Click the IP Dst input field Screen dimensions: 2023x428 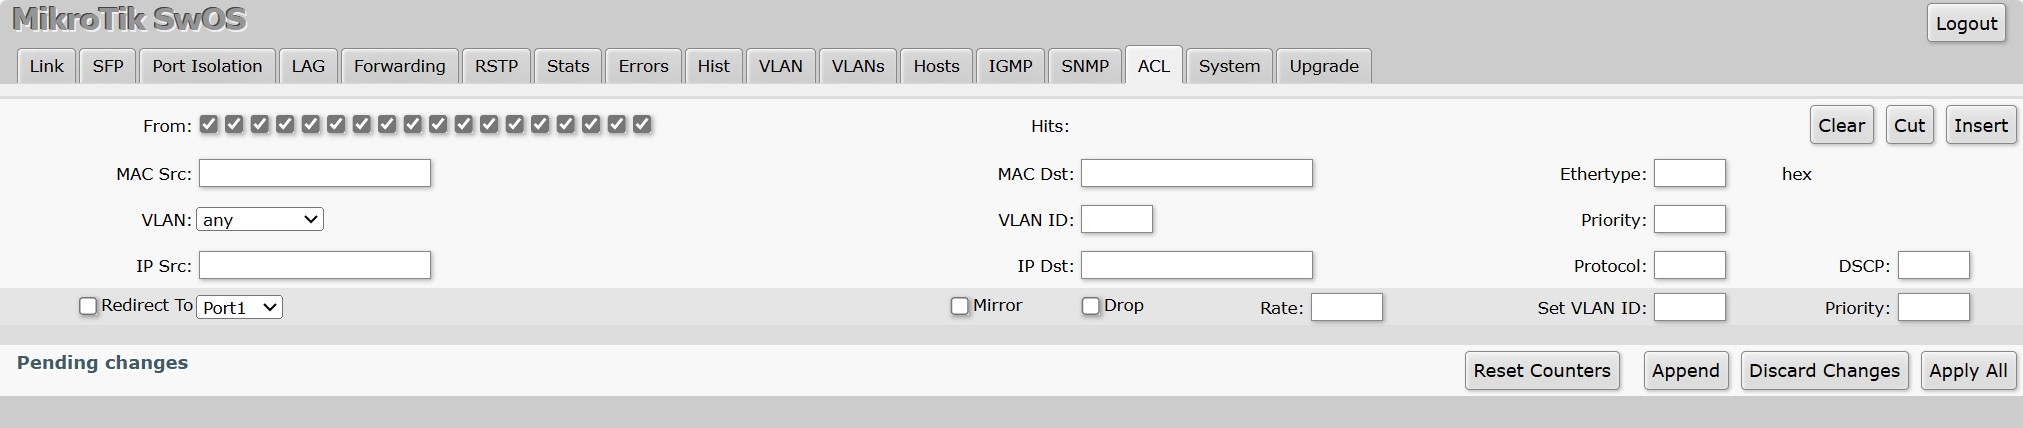coord(1196,266)
